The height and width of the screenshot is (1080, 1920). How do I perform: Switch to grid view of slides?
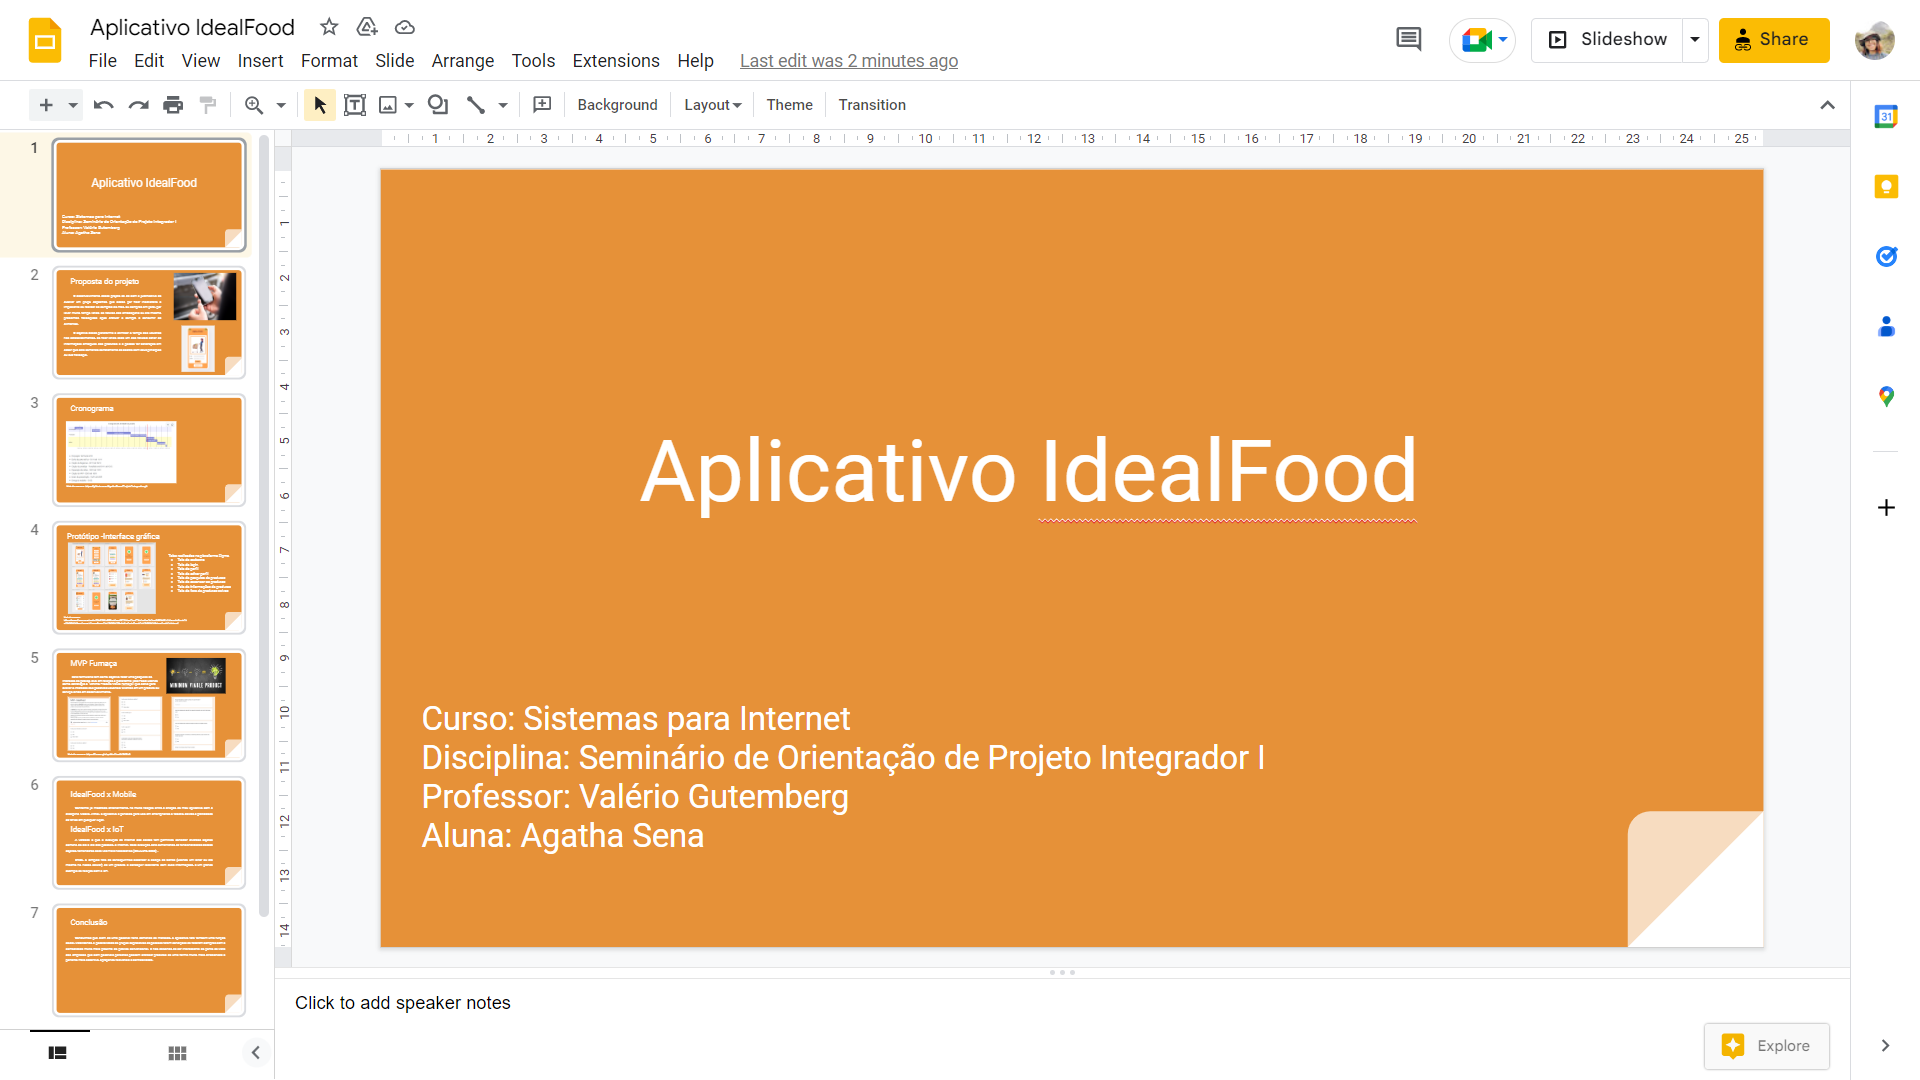tap(177, 1052)
